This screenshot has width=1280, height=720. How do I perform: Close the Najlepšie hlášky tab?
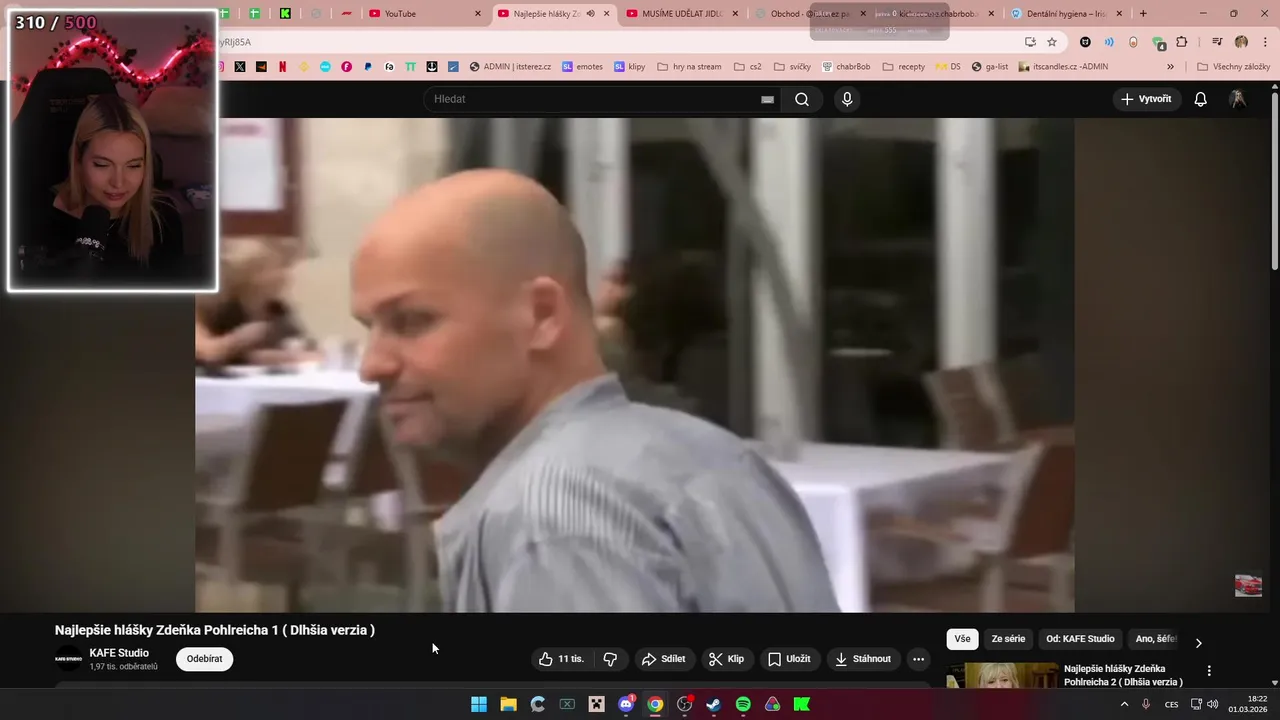(606, 14)
